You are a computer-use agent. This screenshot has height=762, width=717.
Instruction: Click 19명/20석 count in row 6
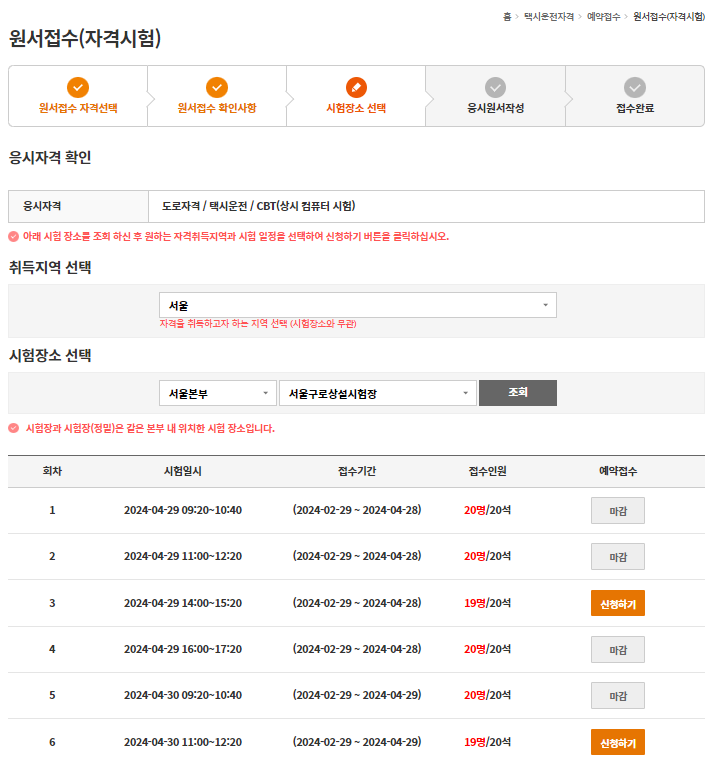tap(488, 742)
